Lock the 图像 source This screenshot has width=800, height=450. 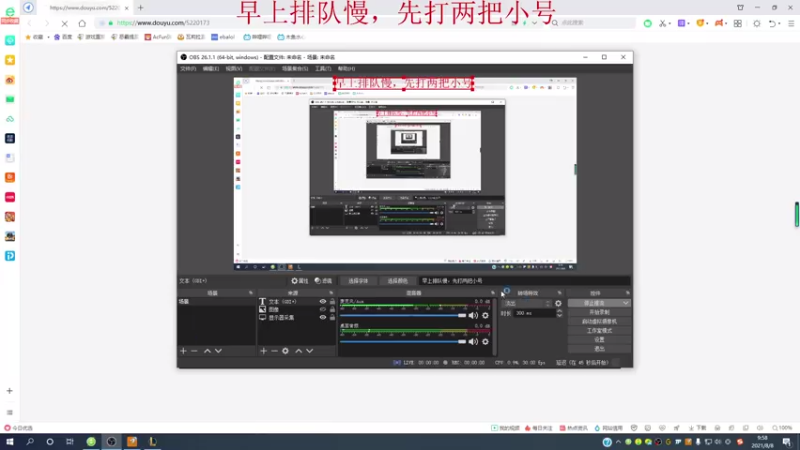click(332, 309)
